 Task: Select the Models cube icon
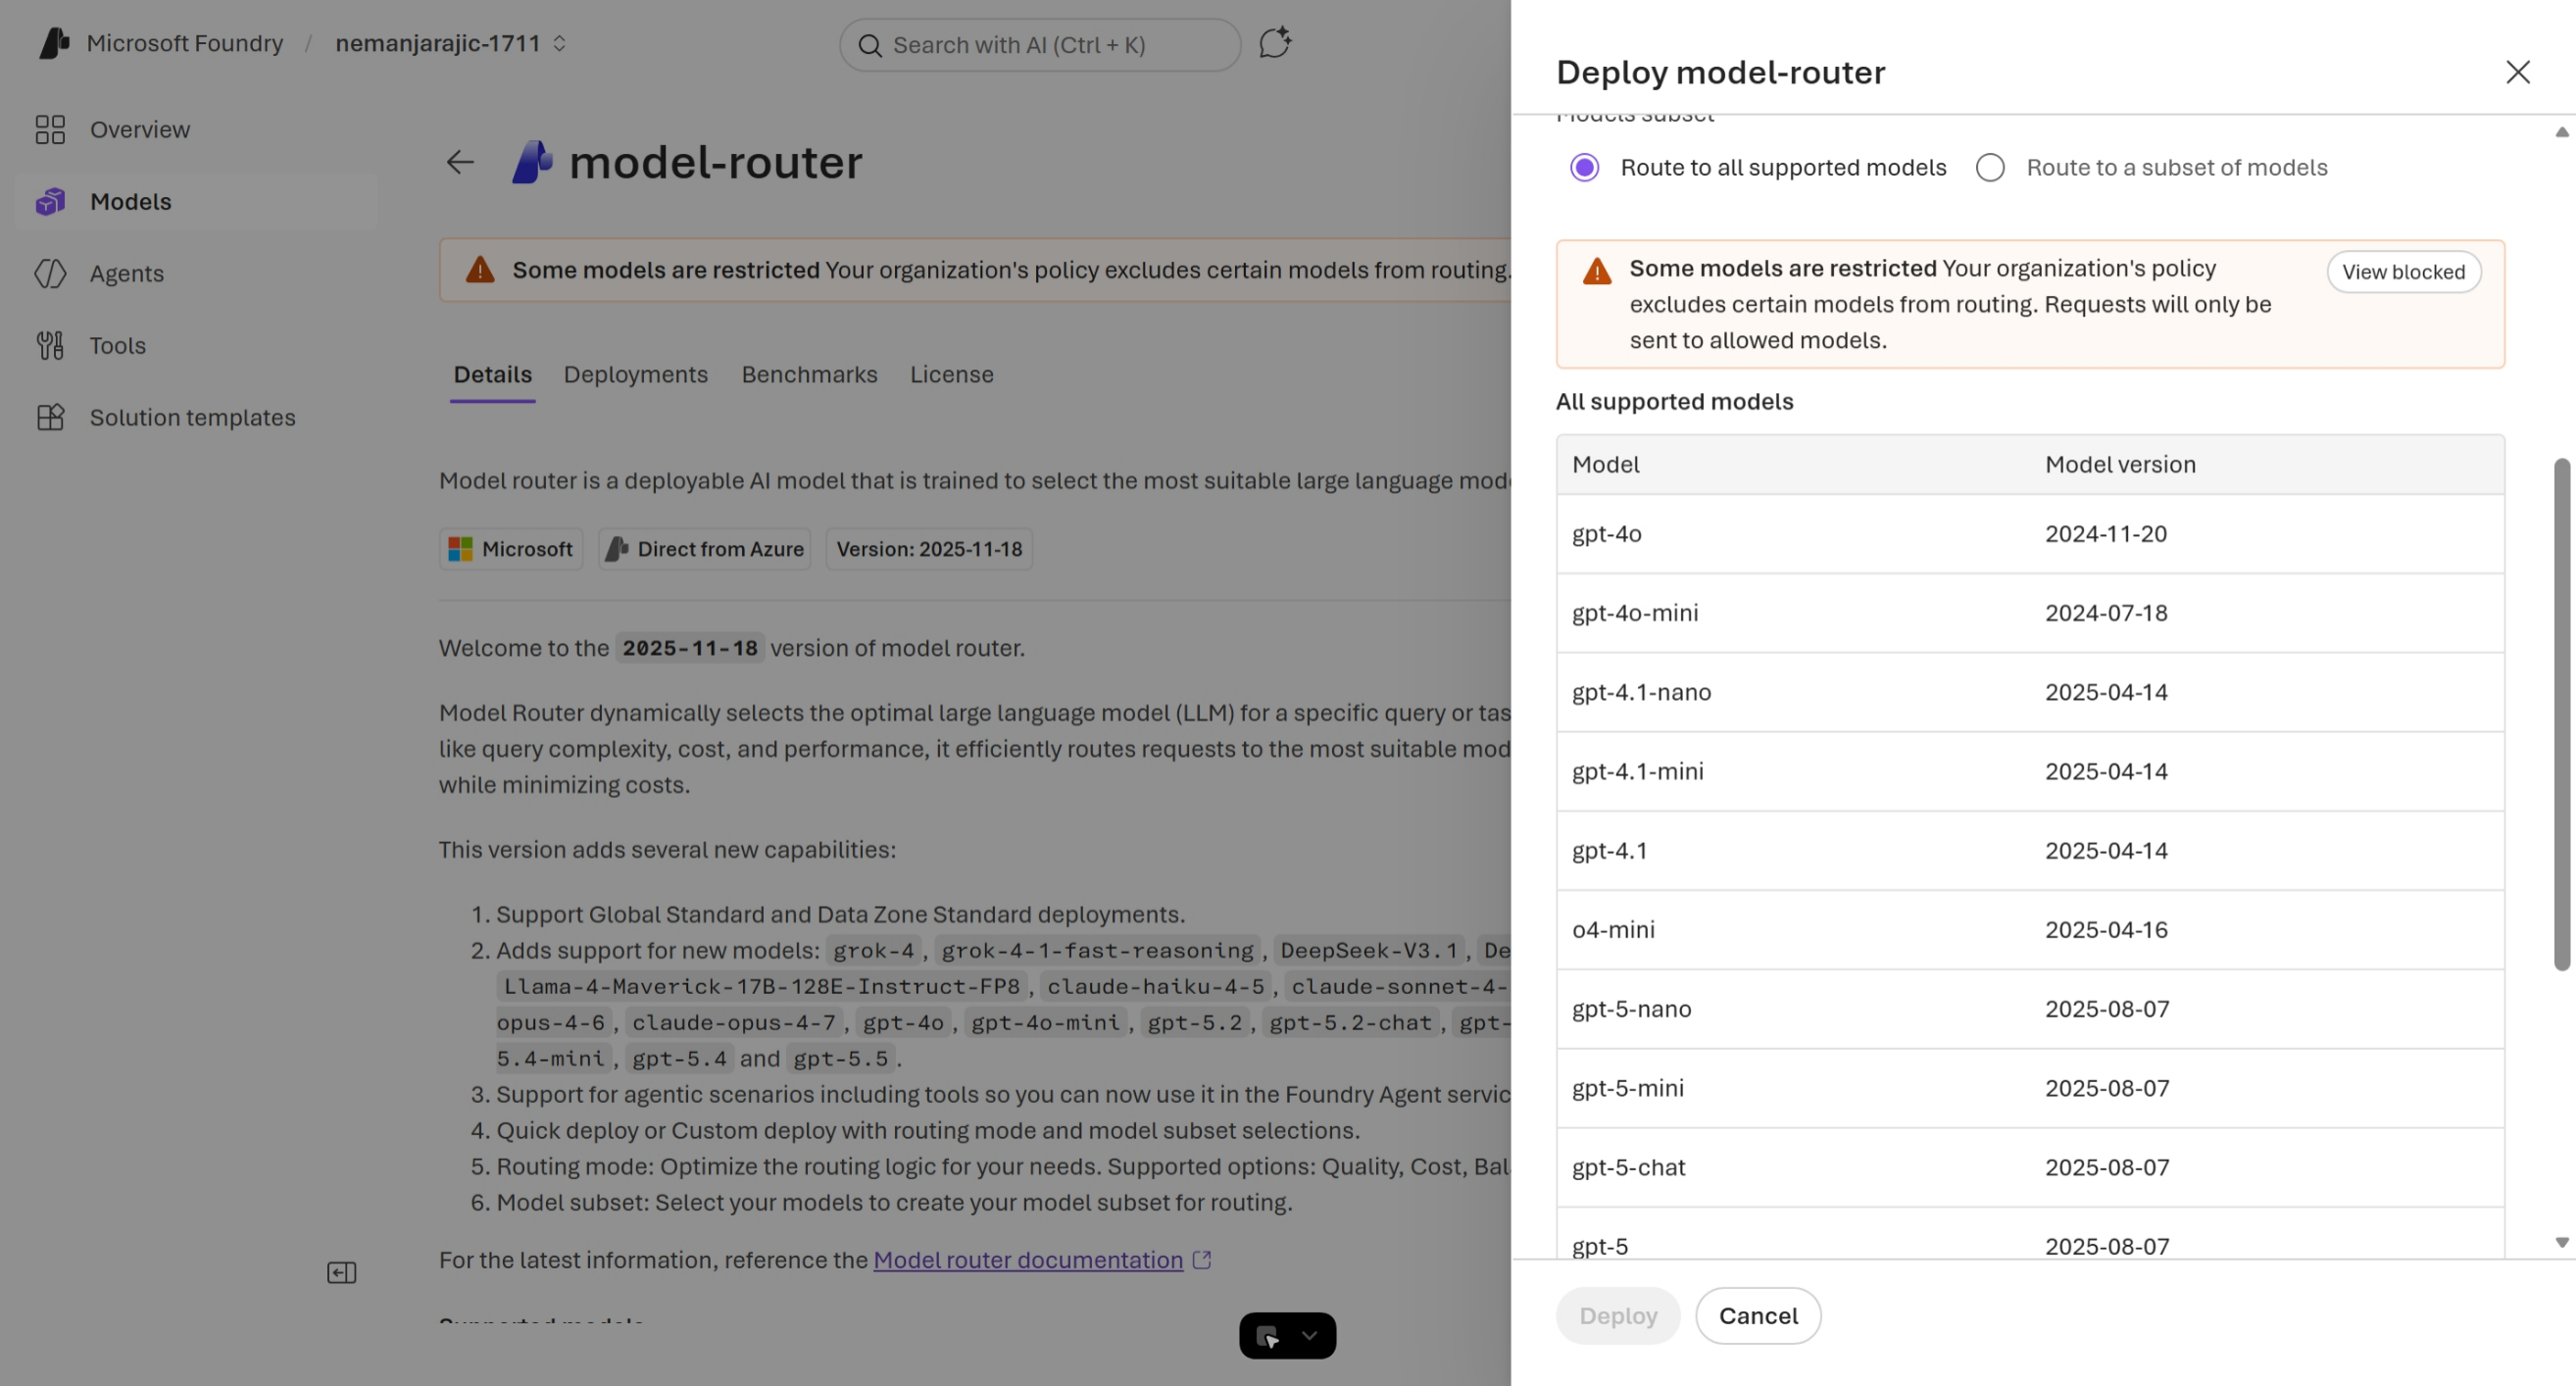[x=50, y=202]
